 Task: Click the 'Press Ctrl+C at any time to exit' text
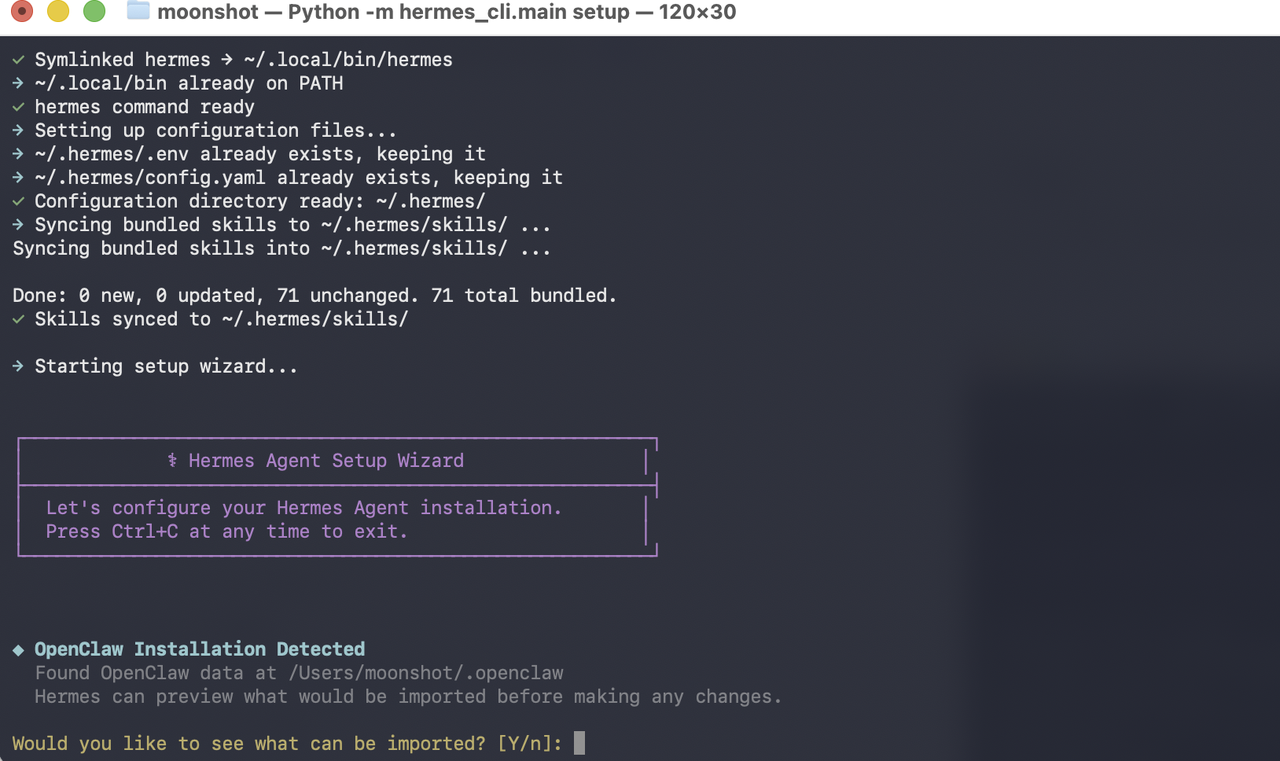point(226,531)
